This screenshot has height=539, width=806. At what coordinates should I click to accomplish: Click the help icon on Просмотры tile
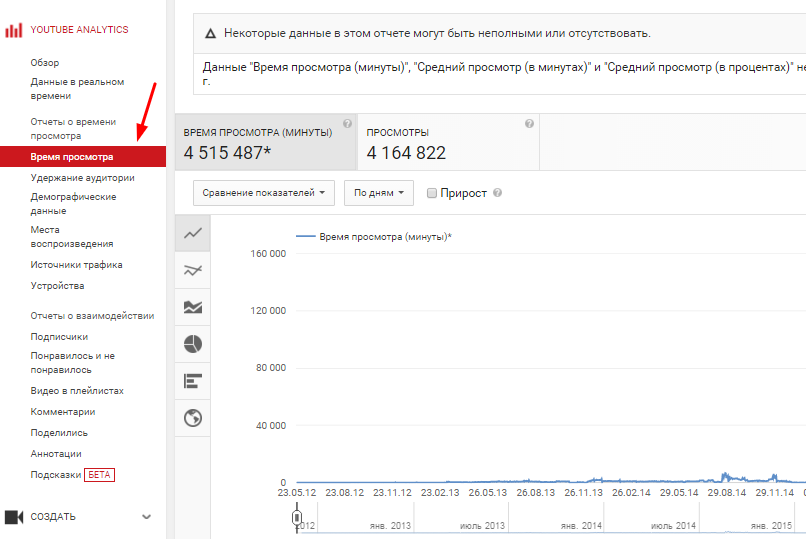529,123
